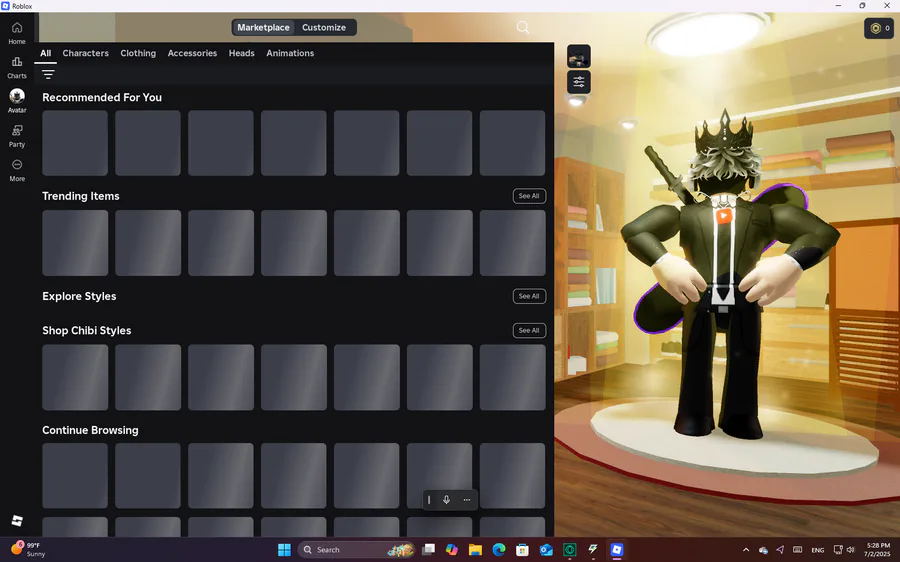Open the volume control in system tray
This screenshot has height=562, width=900.
click(851, 550)
